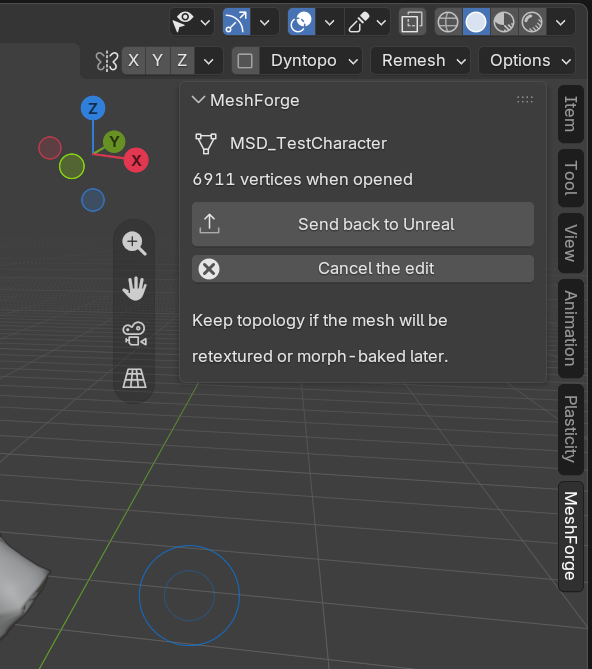Switch perspective/orthographic with grid icon

click(134, 378)
